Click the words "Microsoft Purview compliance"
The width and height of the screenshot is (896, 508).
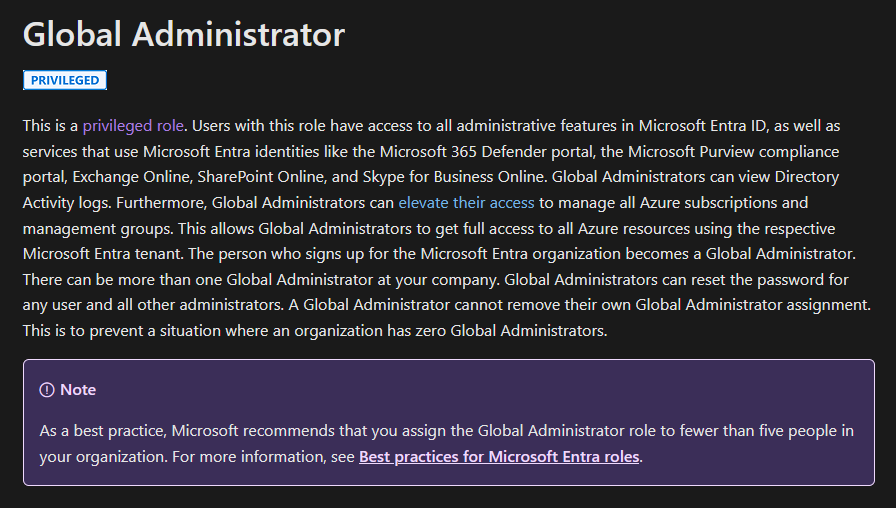741,152
